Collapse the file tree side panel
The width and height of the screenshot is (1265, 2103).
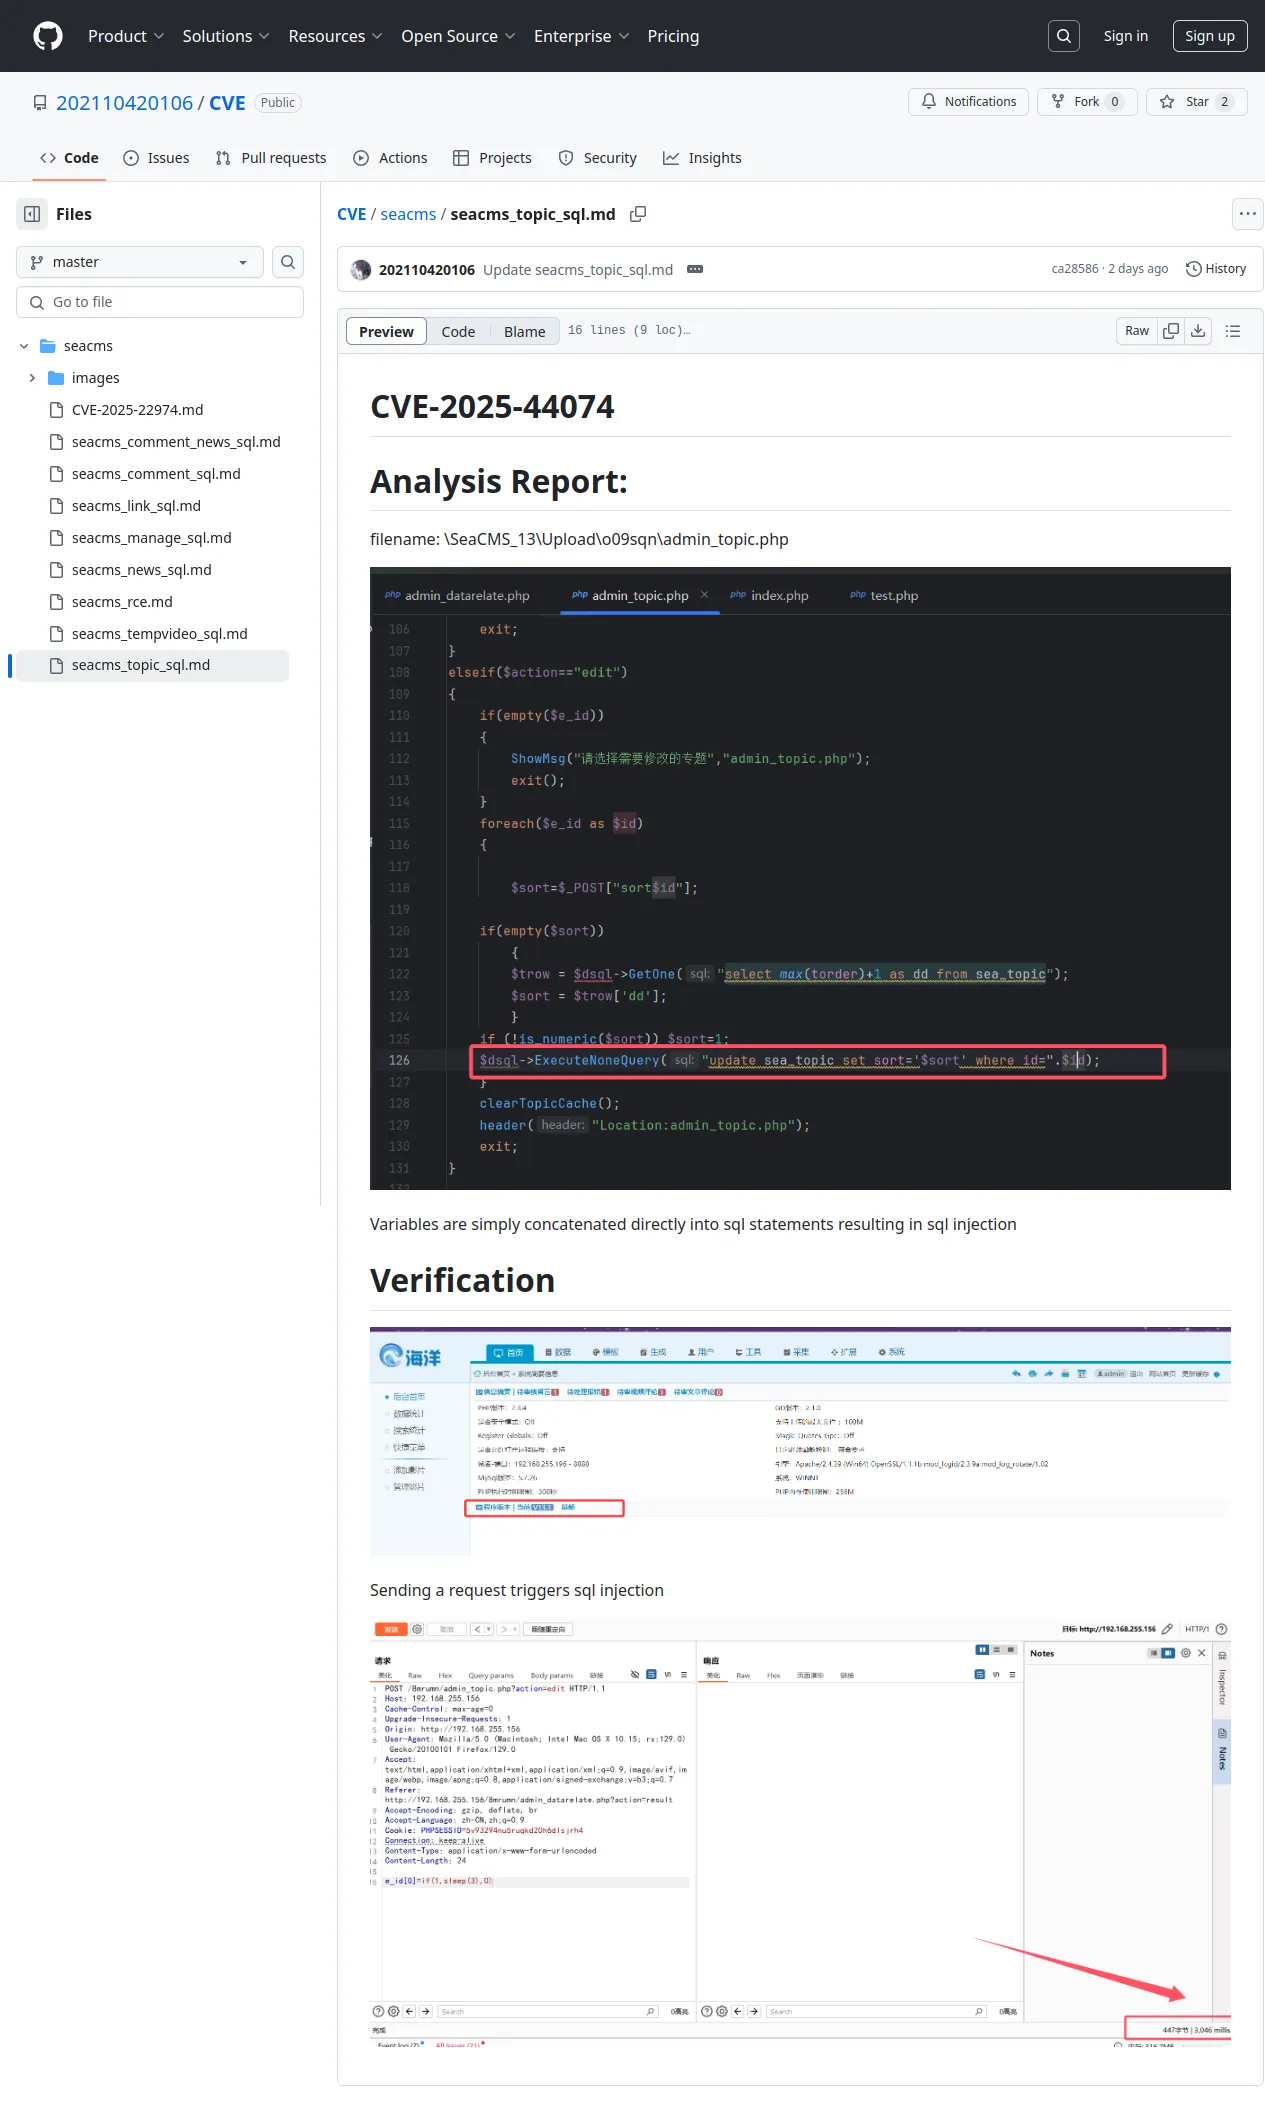coord(32,214)
